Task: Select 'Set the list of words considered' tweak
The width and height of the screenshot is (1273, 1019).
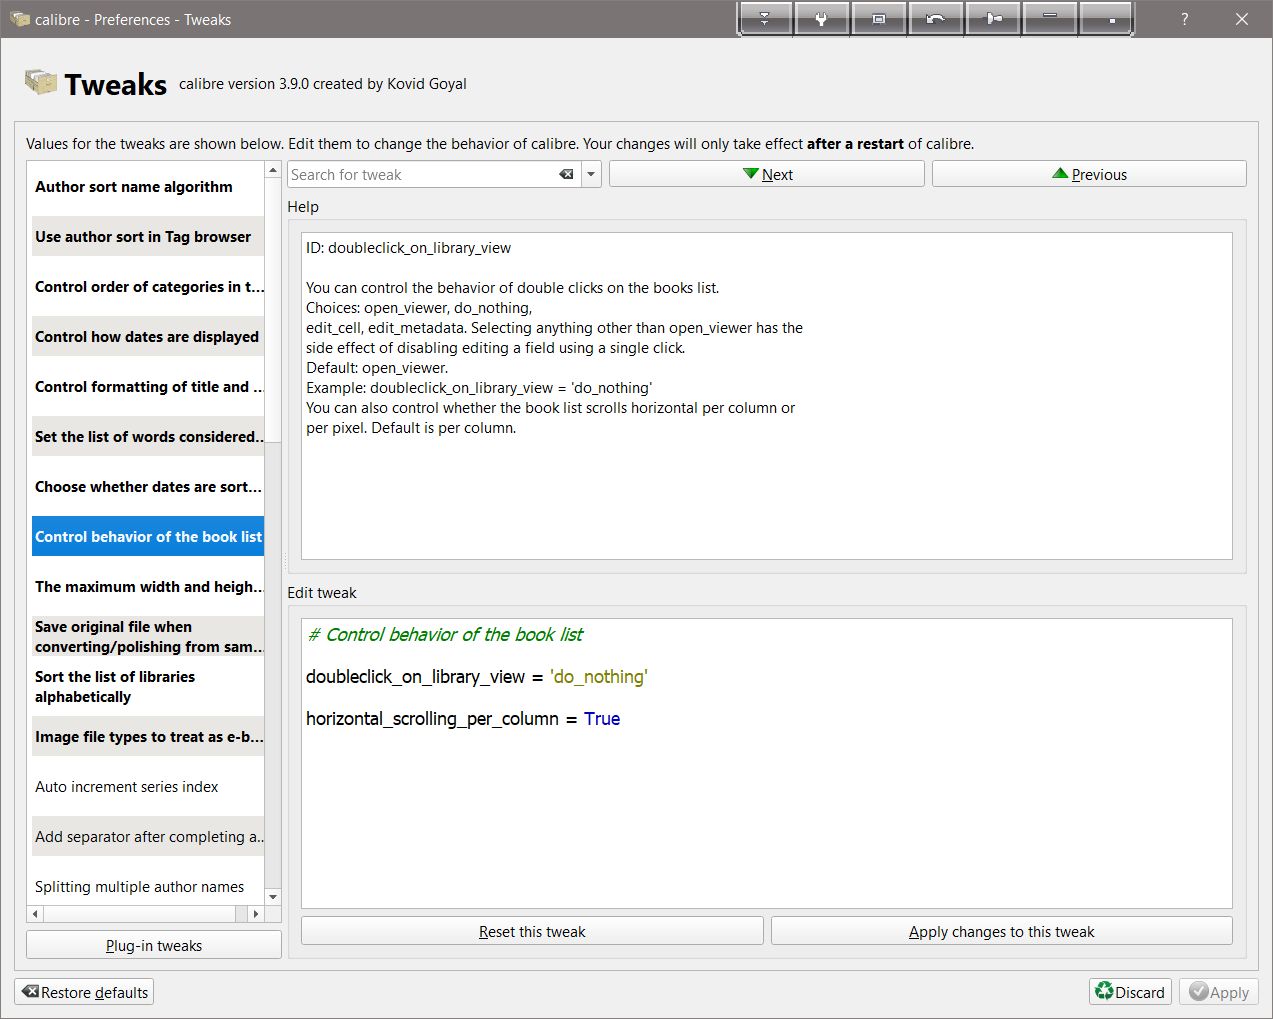Action: click(148, 436)
